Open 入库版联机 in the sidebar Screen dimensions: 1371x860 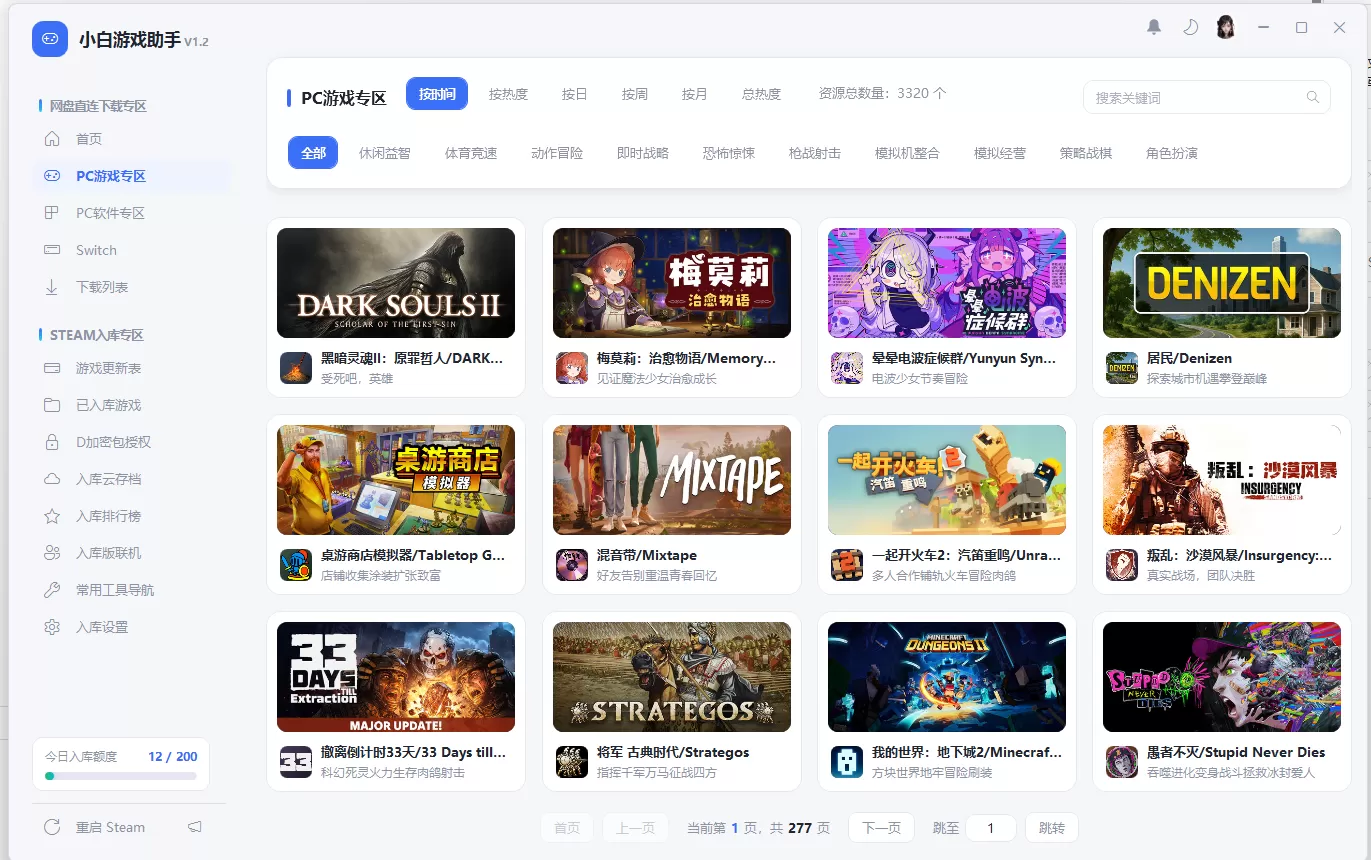click(x=108, y=553)
